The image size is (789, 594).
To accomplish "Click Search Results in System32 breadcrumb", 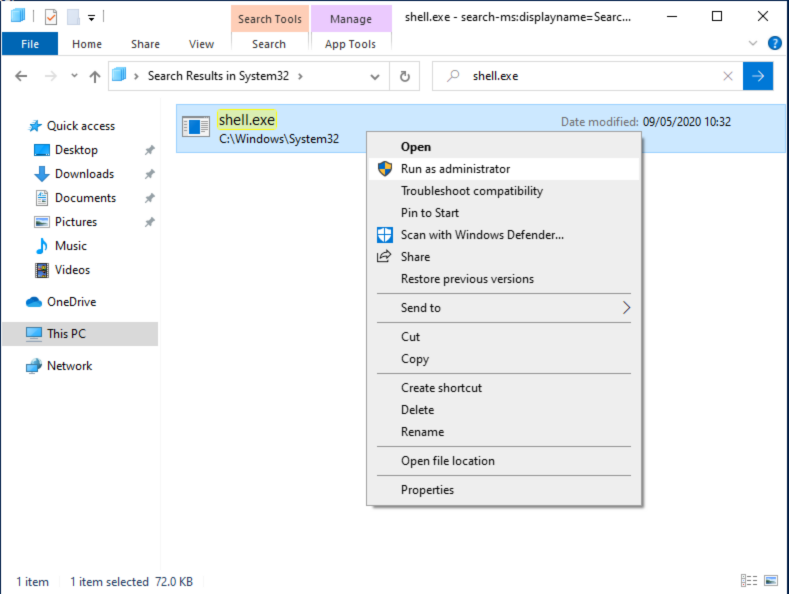I will [x=218, y=76].
